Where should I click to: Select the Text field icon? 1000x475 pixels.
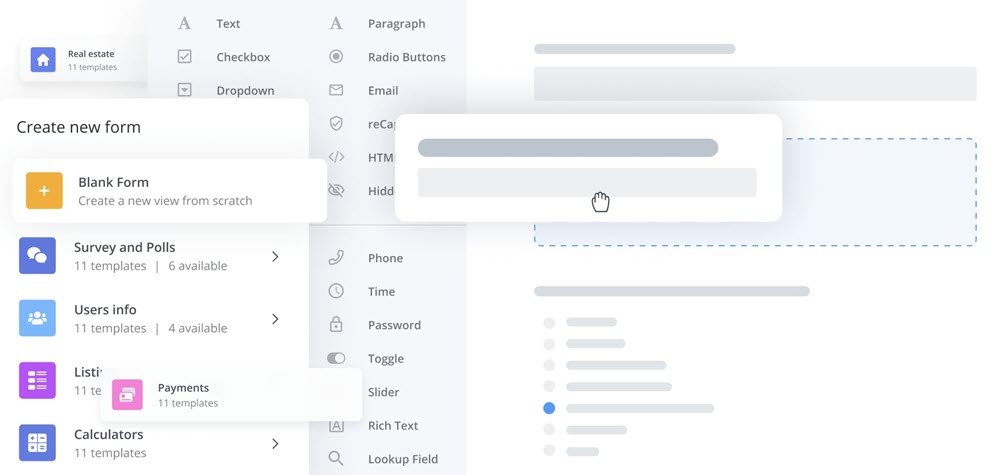[184, 24]
